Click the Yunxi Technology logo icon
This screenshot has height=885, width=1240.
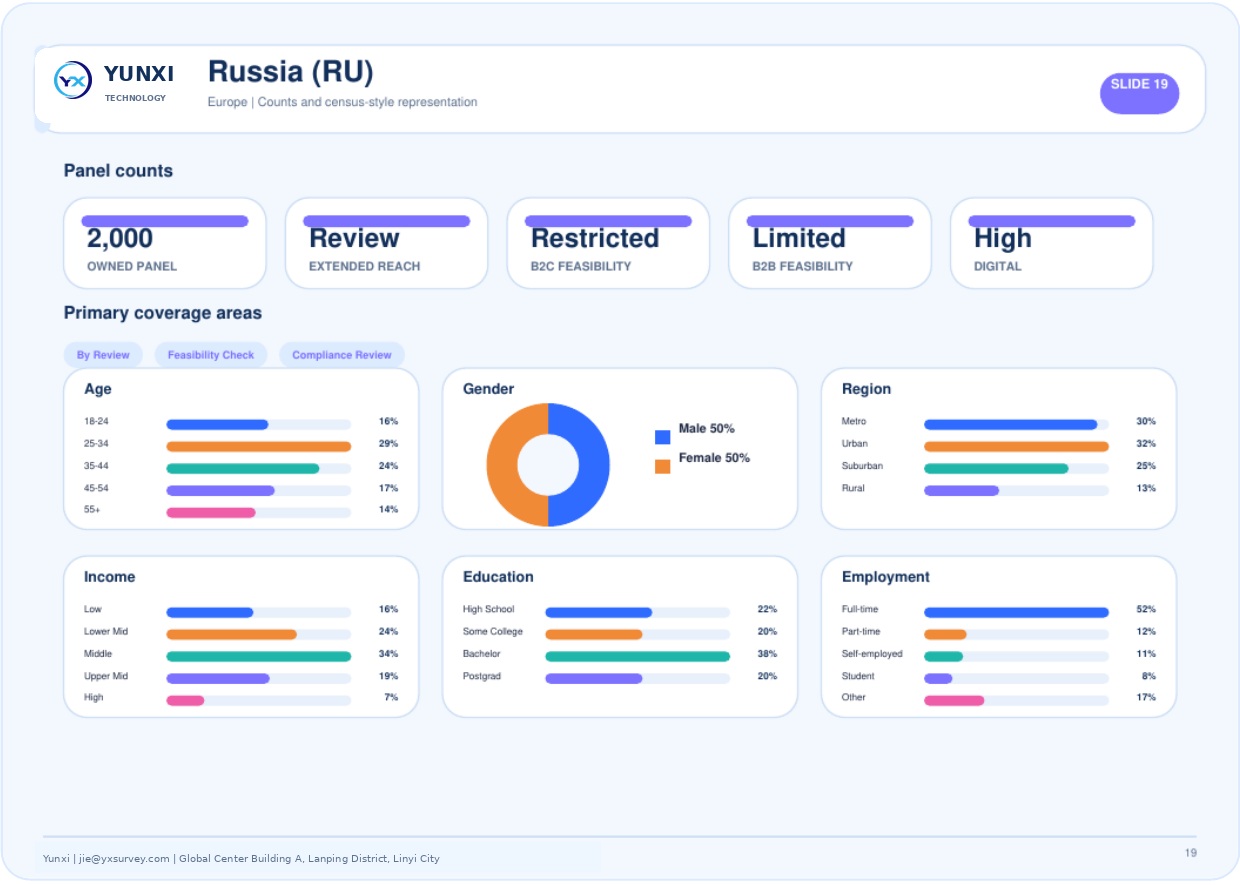pyautogui.click(x=73, y=80)
